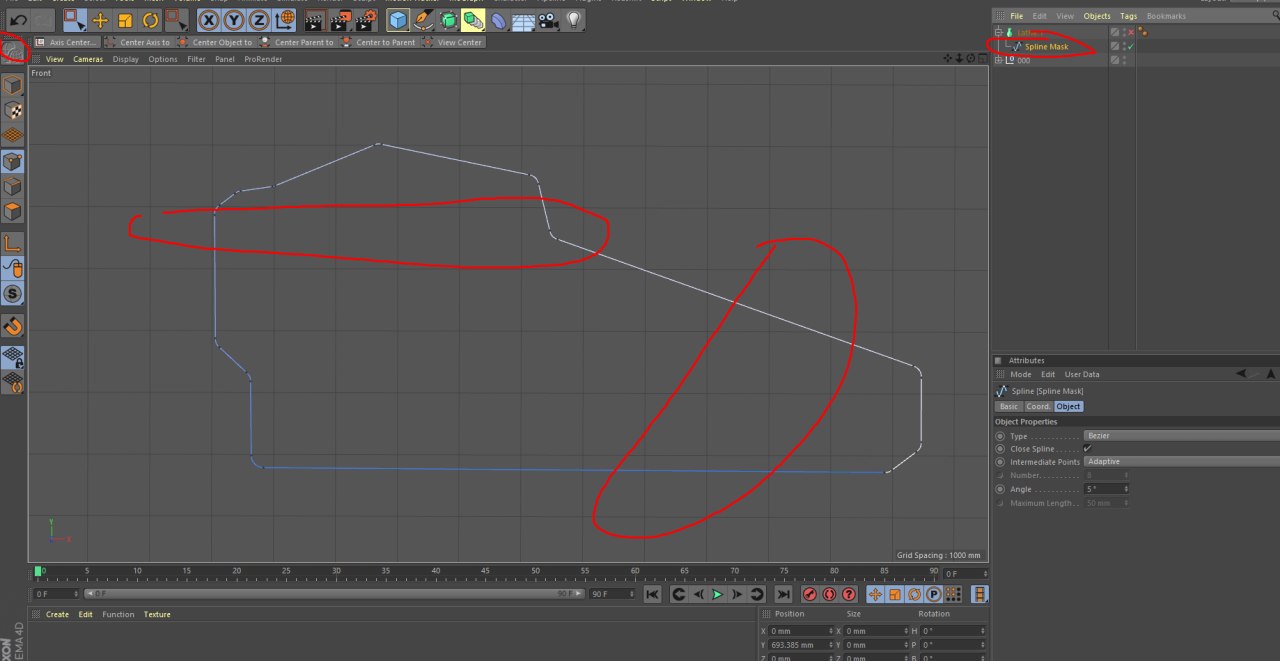The height and width of the screenshot is (661, 1280).
Task: Toggle Parameter keyframe recording P icon
Action: tap(933, 594)
